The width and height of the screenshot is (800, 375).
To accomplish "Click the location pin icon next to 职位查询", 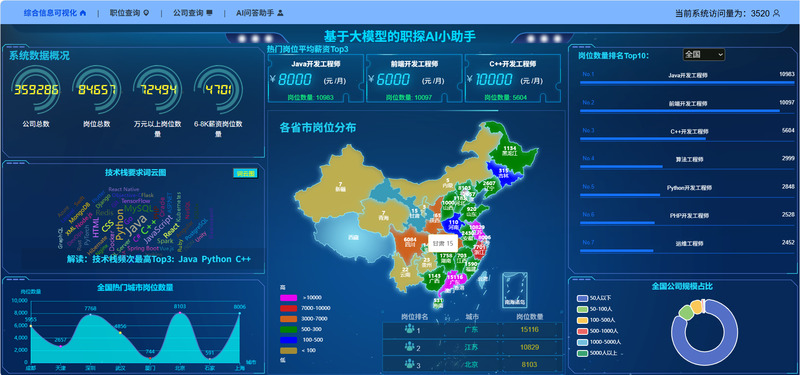I will pos(146,13).
